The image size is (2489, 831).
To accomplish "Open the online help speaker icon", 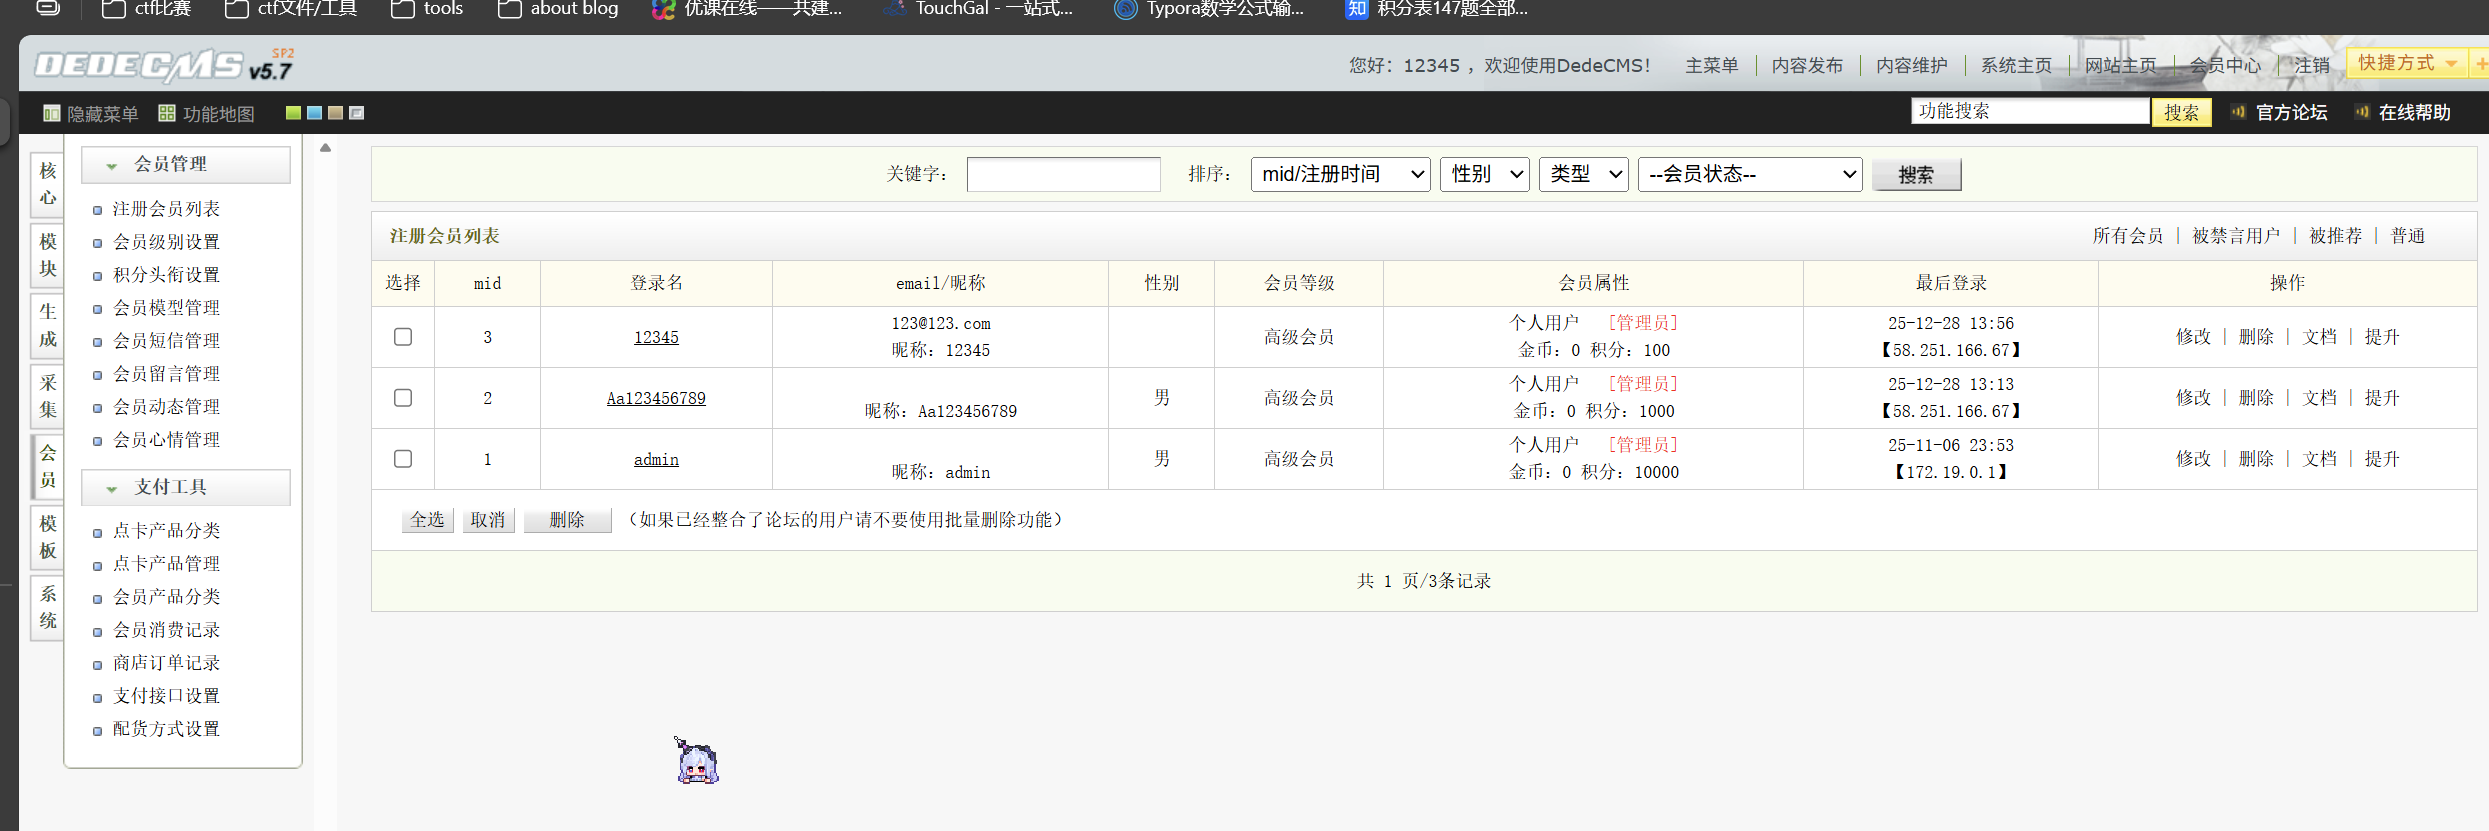I will 2361,112.
